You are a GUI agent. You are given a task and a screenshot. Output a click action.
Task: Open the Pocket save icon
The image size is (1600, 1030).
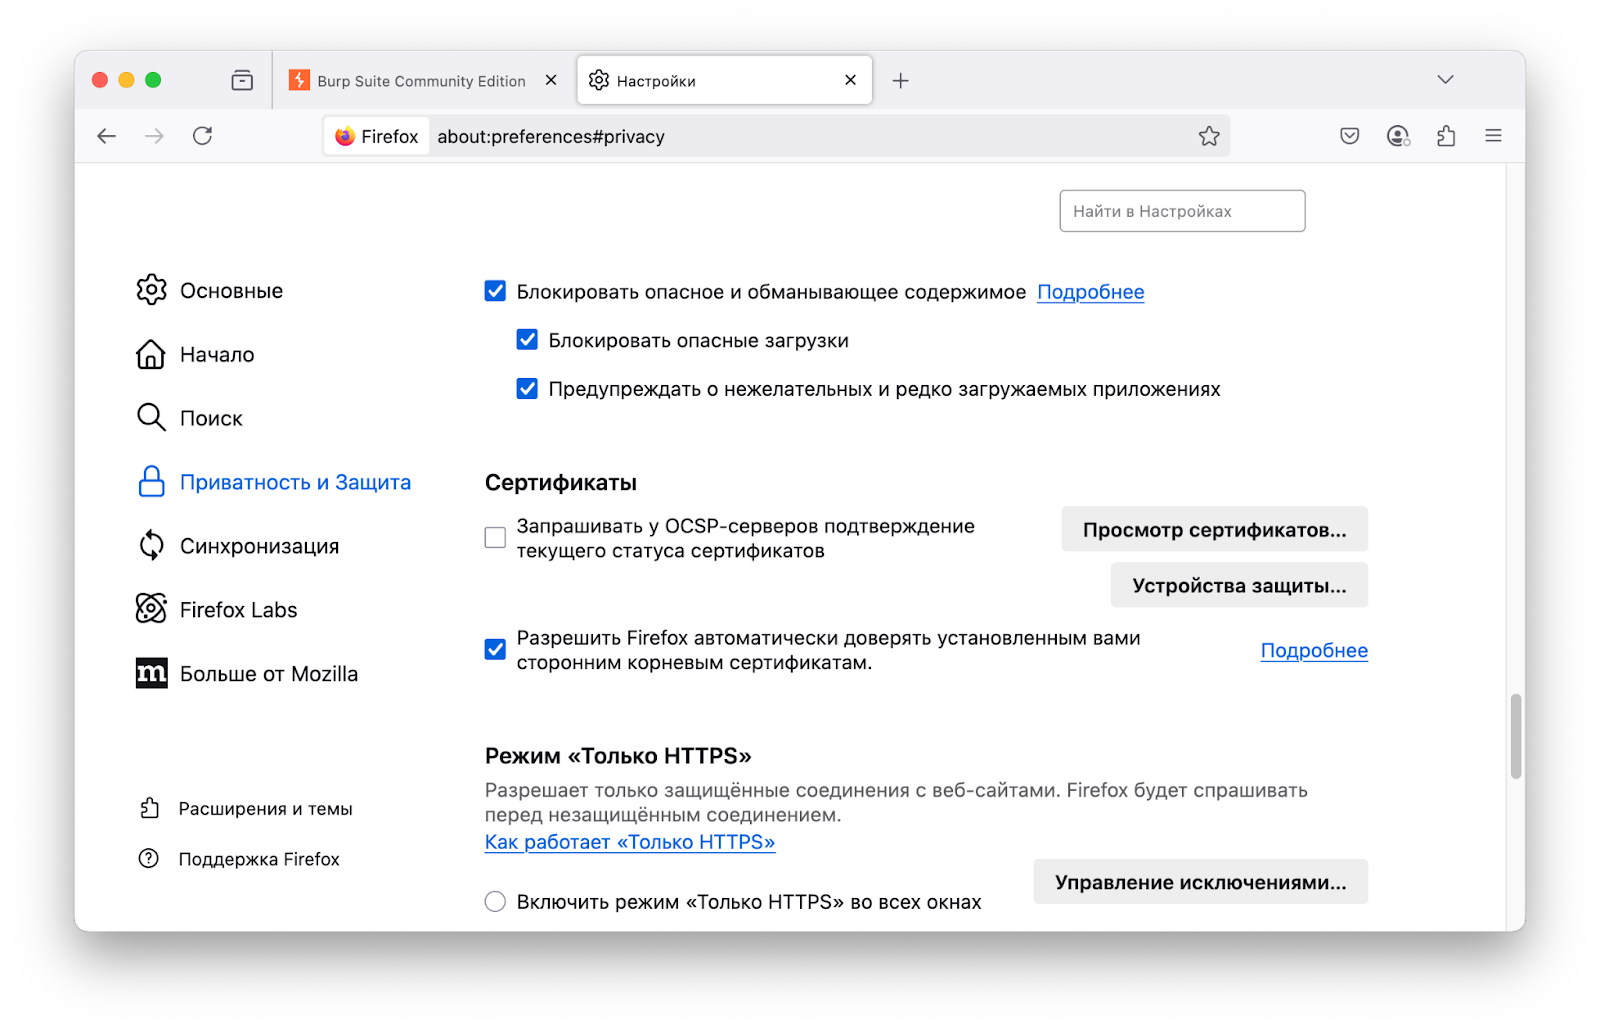coord(1350,136)
